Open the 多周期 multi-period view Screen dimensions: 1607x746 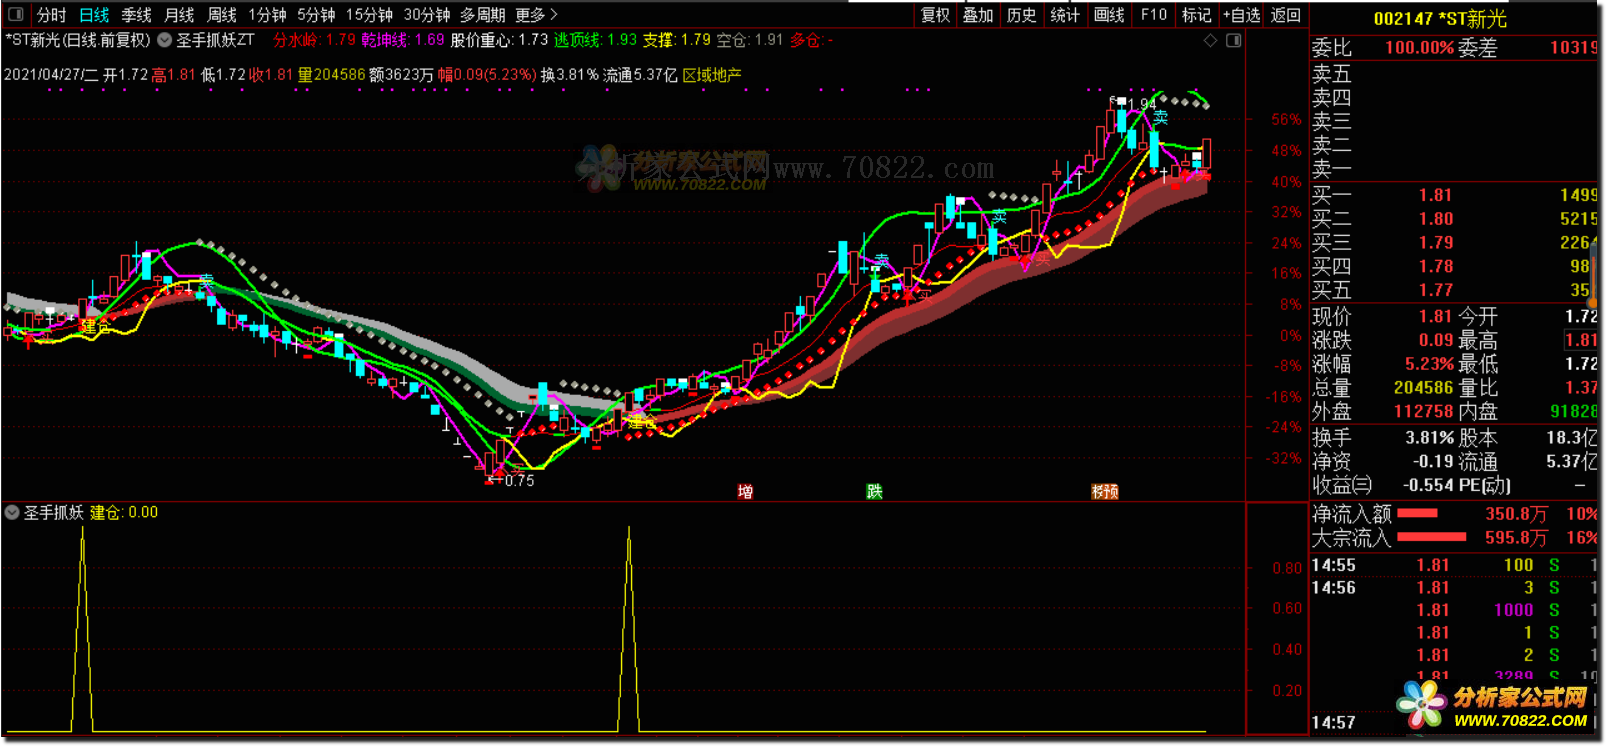tap(483, 15)
